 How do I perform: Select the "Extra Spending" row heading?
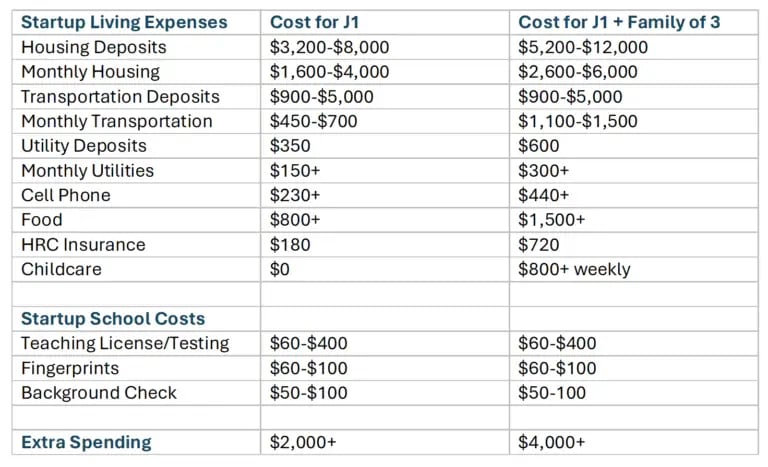coord(86,442)
